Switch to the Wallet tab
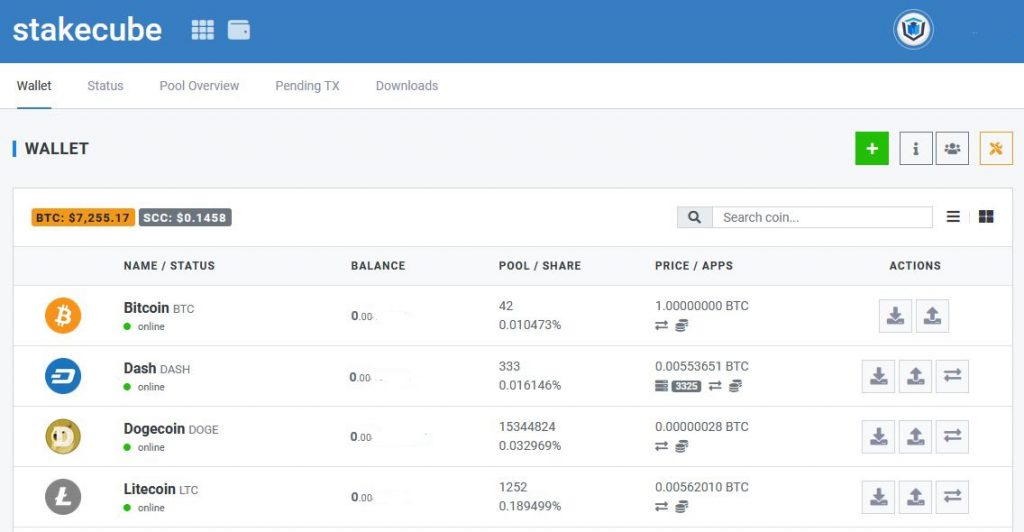The height and width of the screenshot is (532, 1024). [x=34, y=86]
